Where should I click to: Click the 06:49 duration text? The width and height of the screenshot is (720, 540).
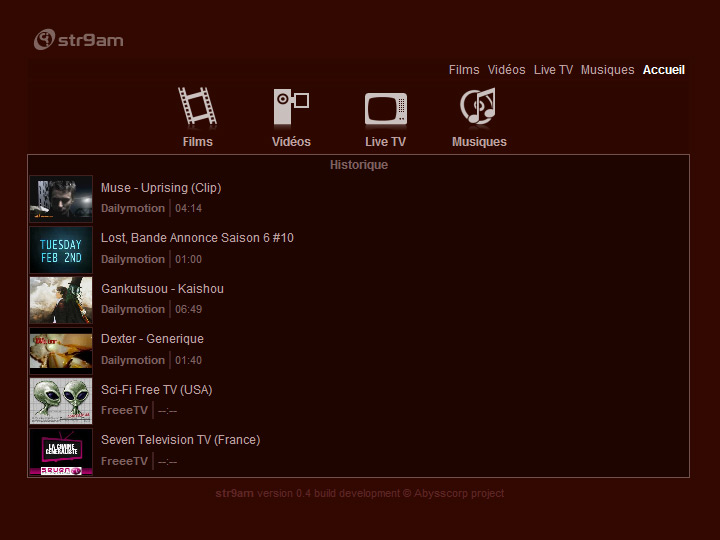(188, 309)
